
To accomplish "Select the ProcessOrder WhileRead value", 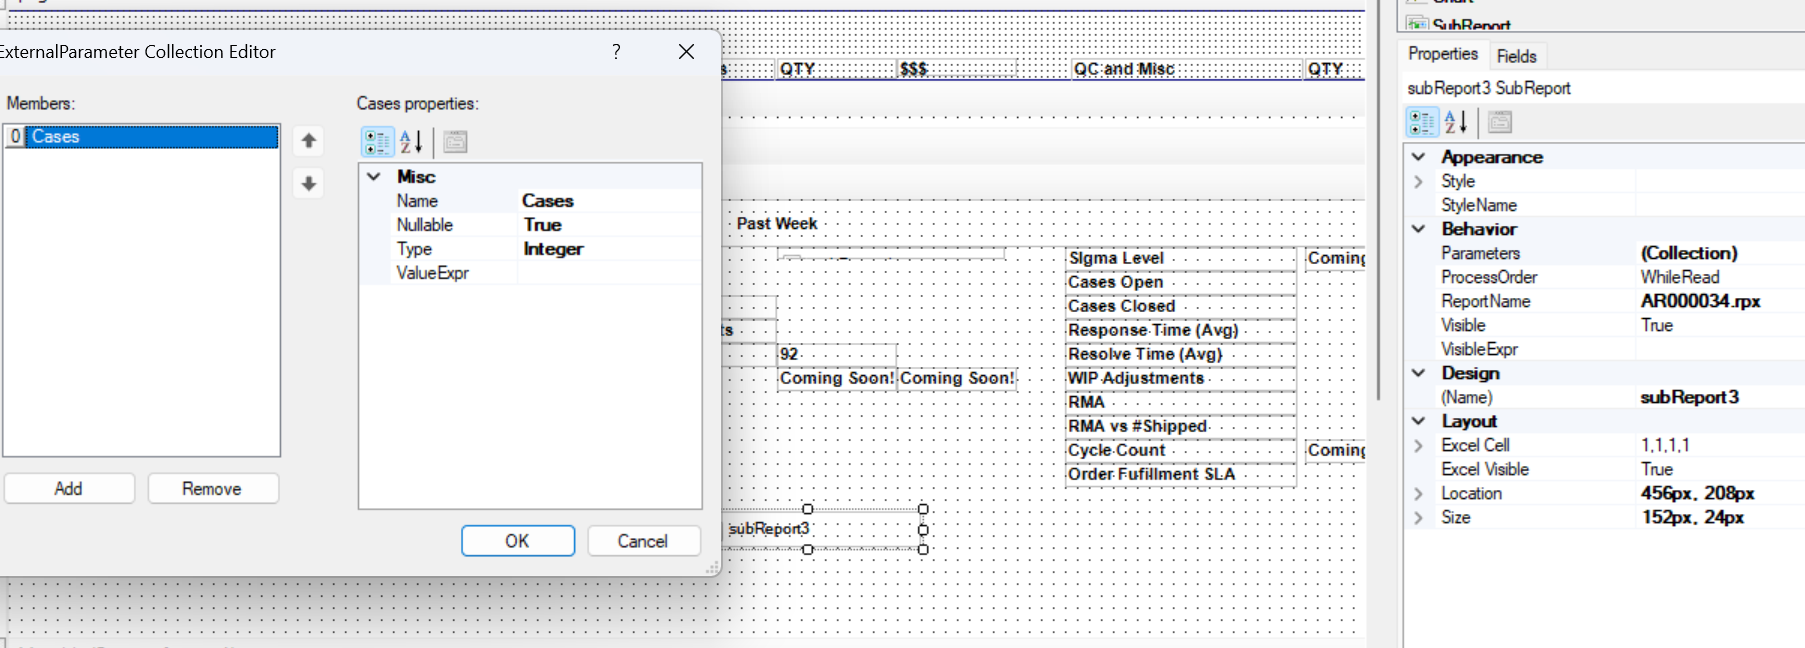I will [x=1720, y=277].
